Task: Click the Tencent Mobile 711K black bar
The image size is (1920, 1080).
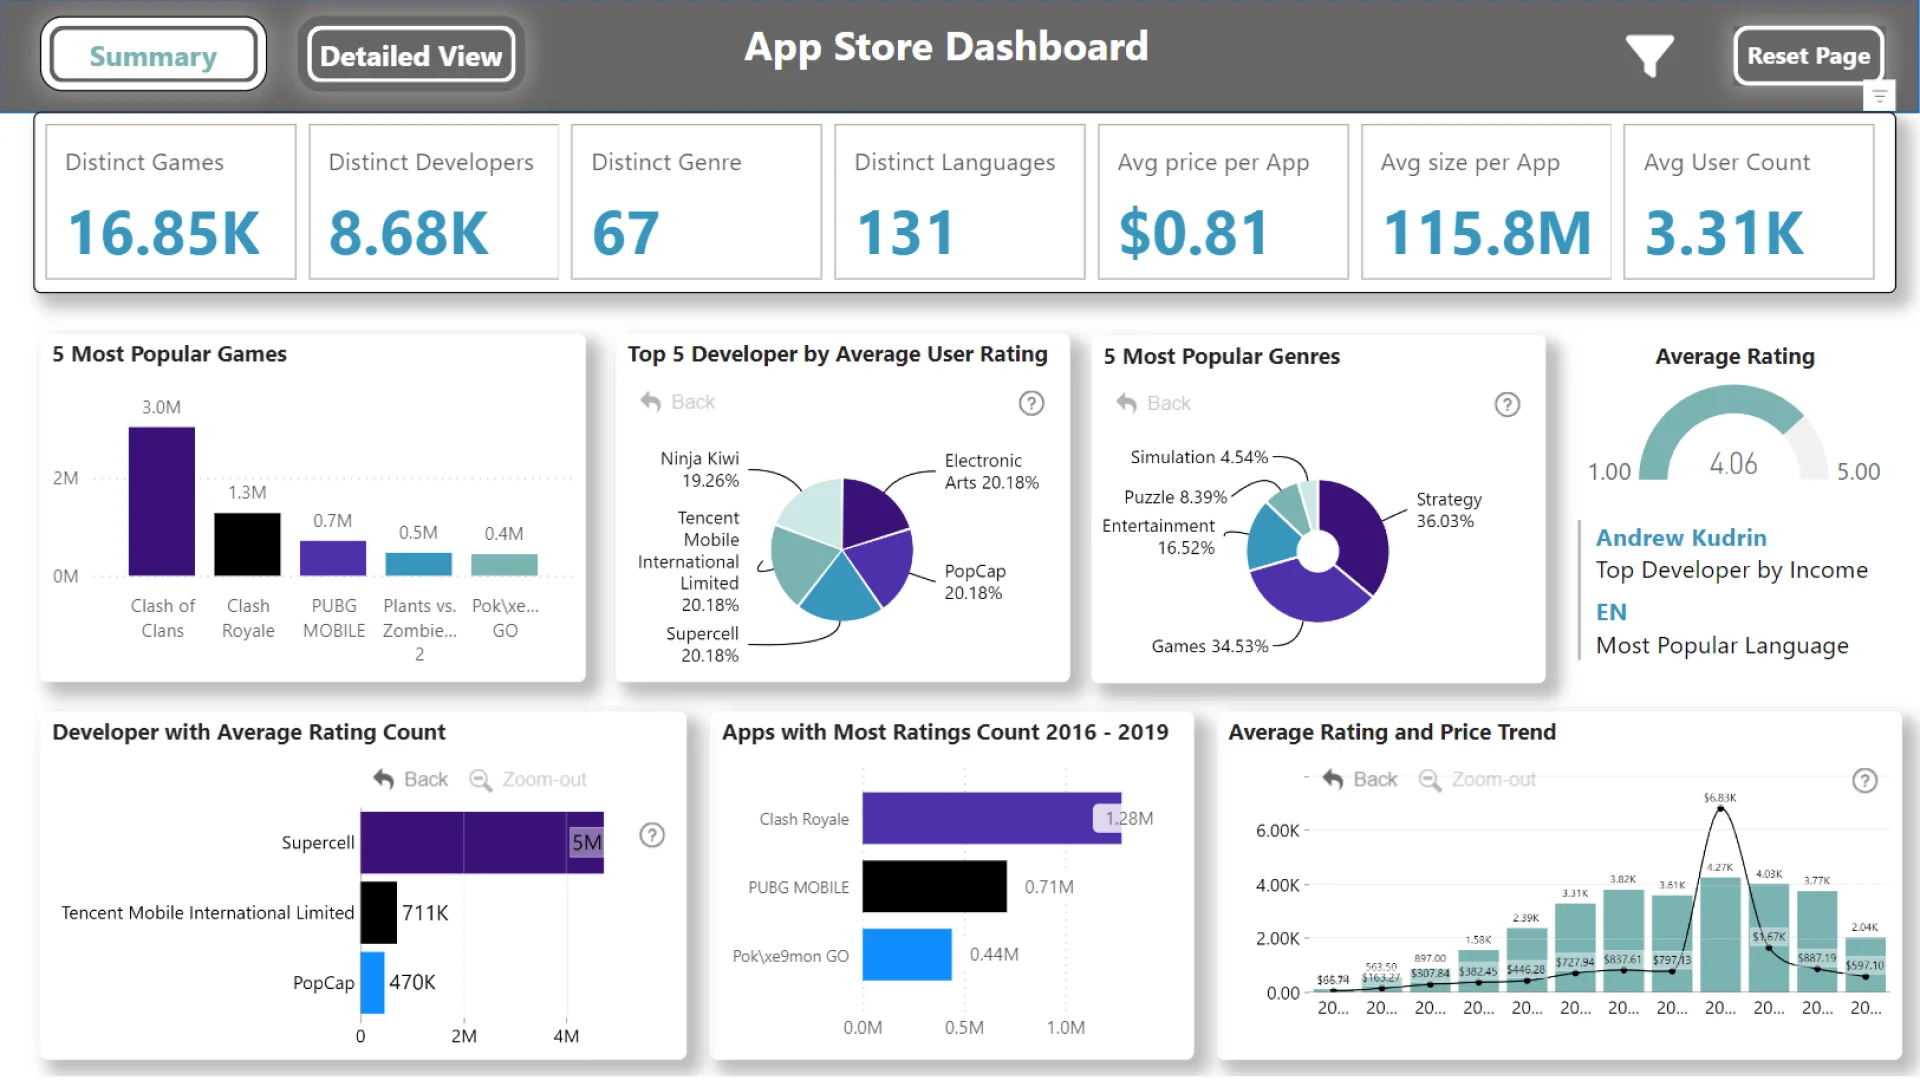Action: [x=379, y=912]
